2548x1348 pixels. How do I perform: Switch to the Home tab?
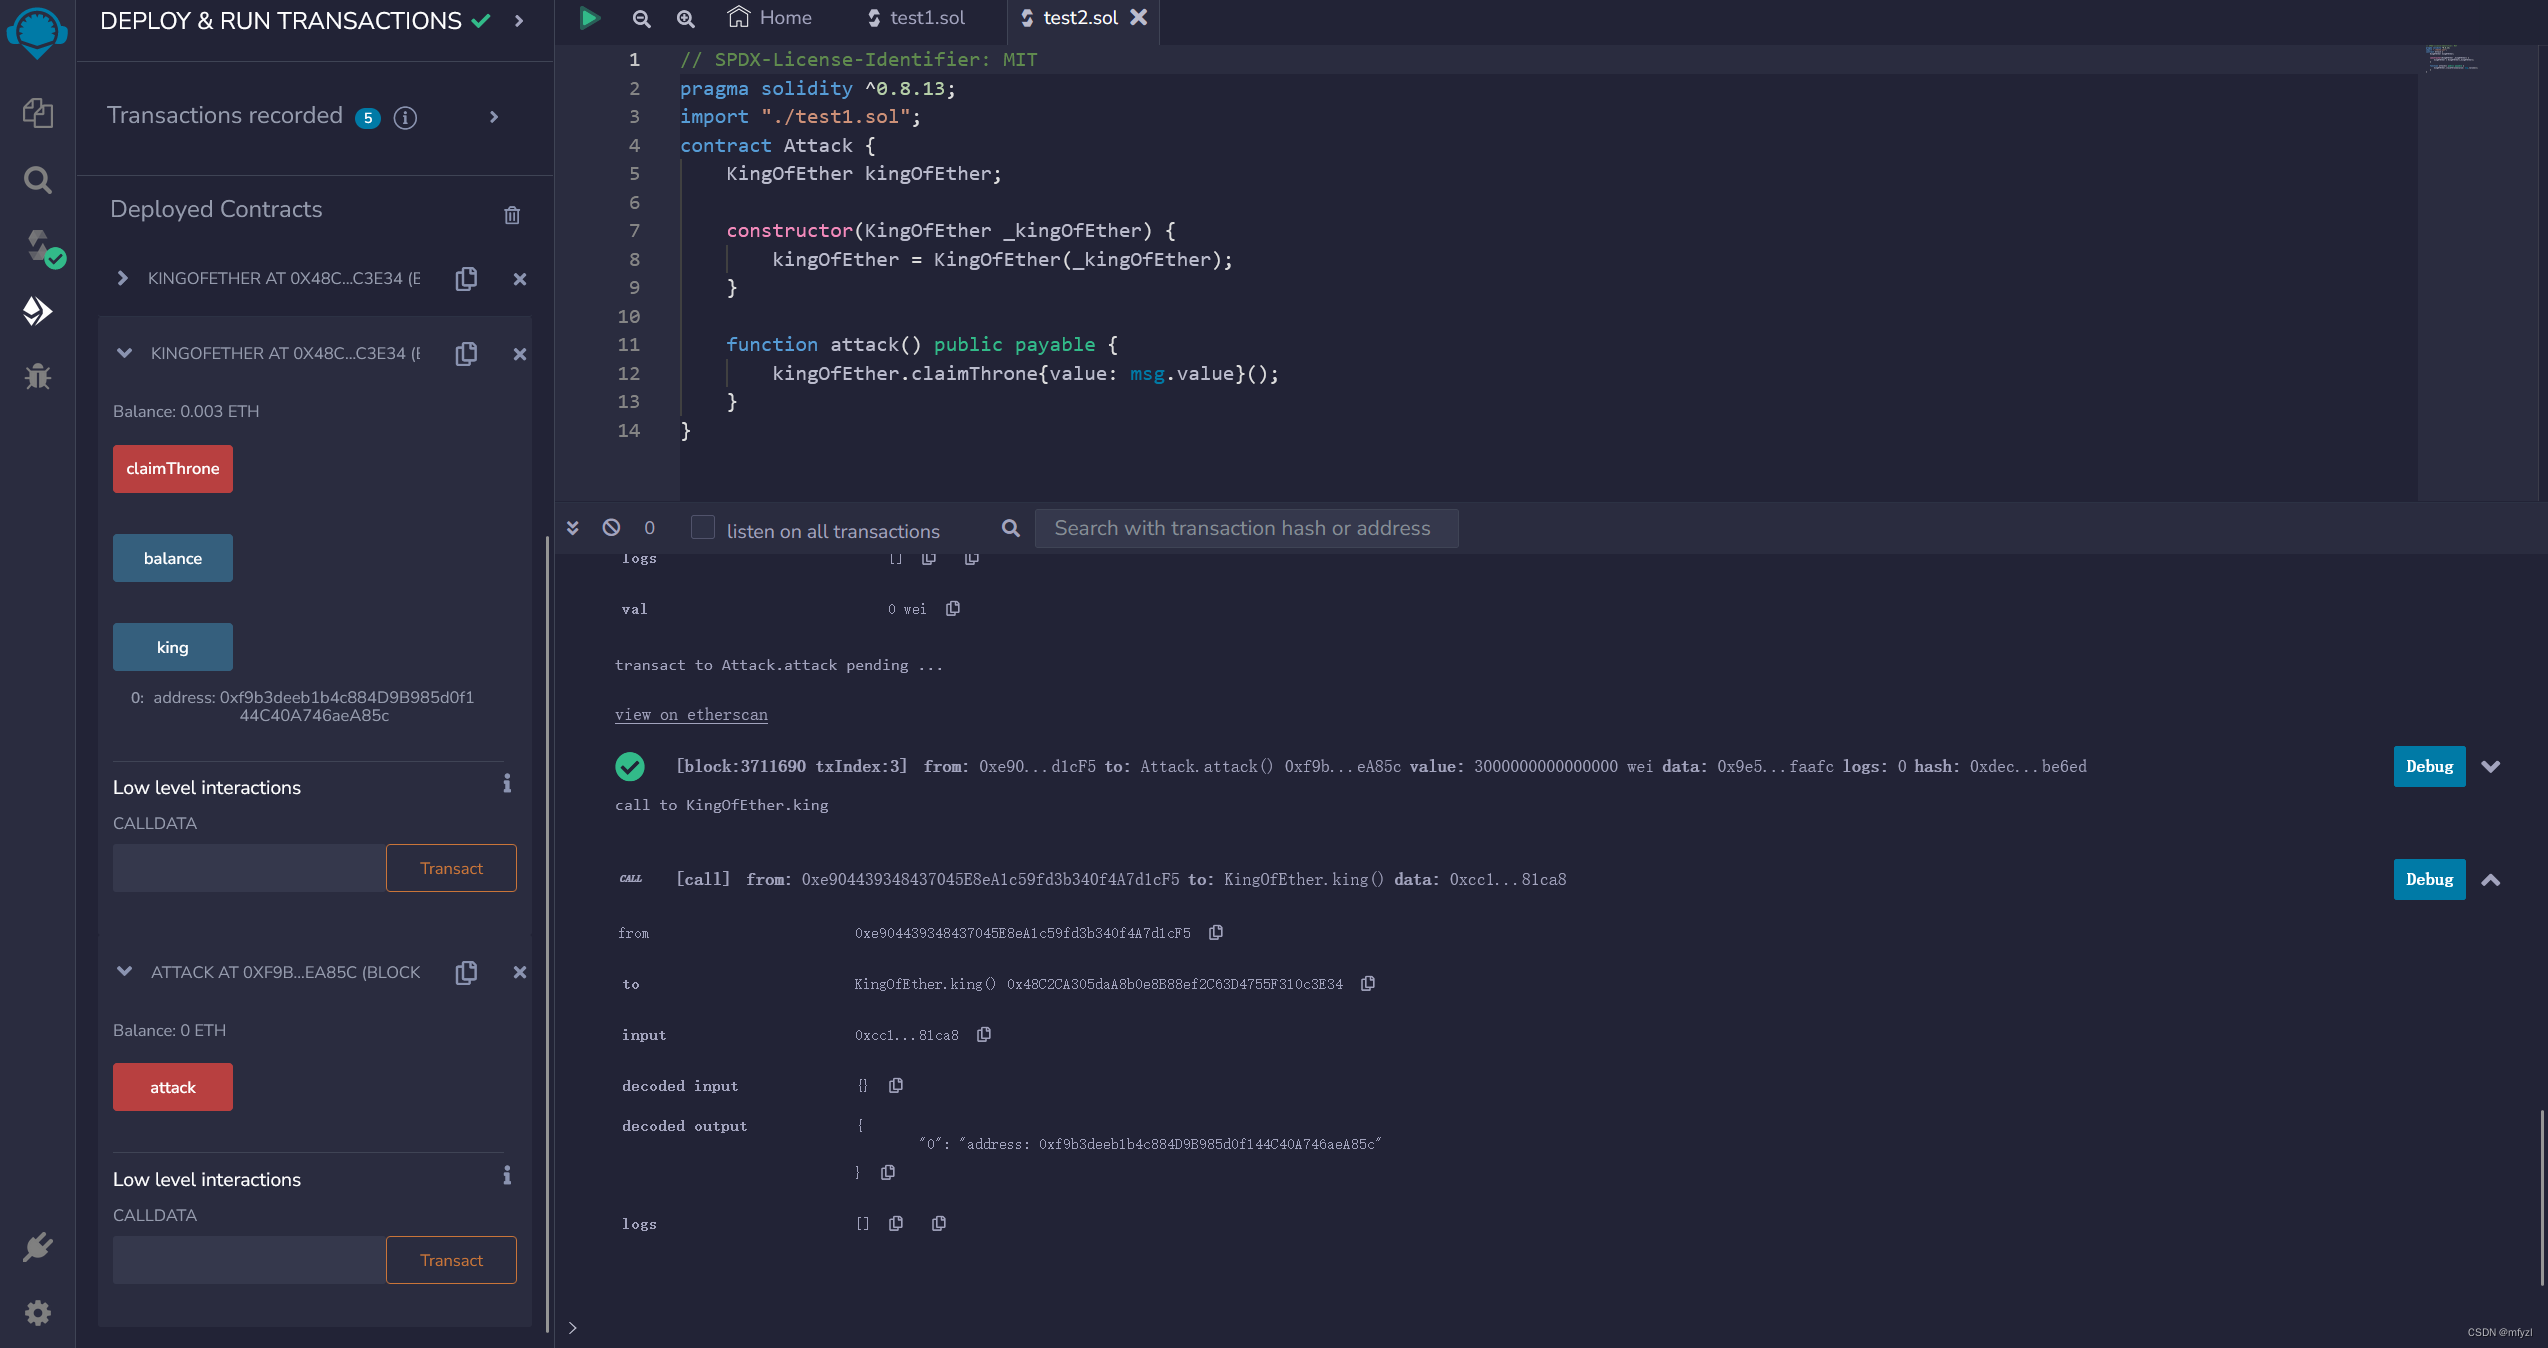770,18
